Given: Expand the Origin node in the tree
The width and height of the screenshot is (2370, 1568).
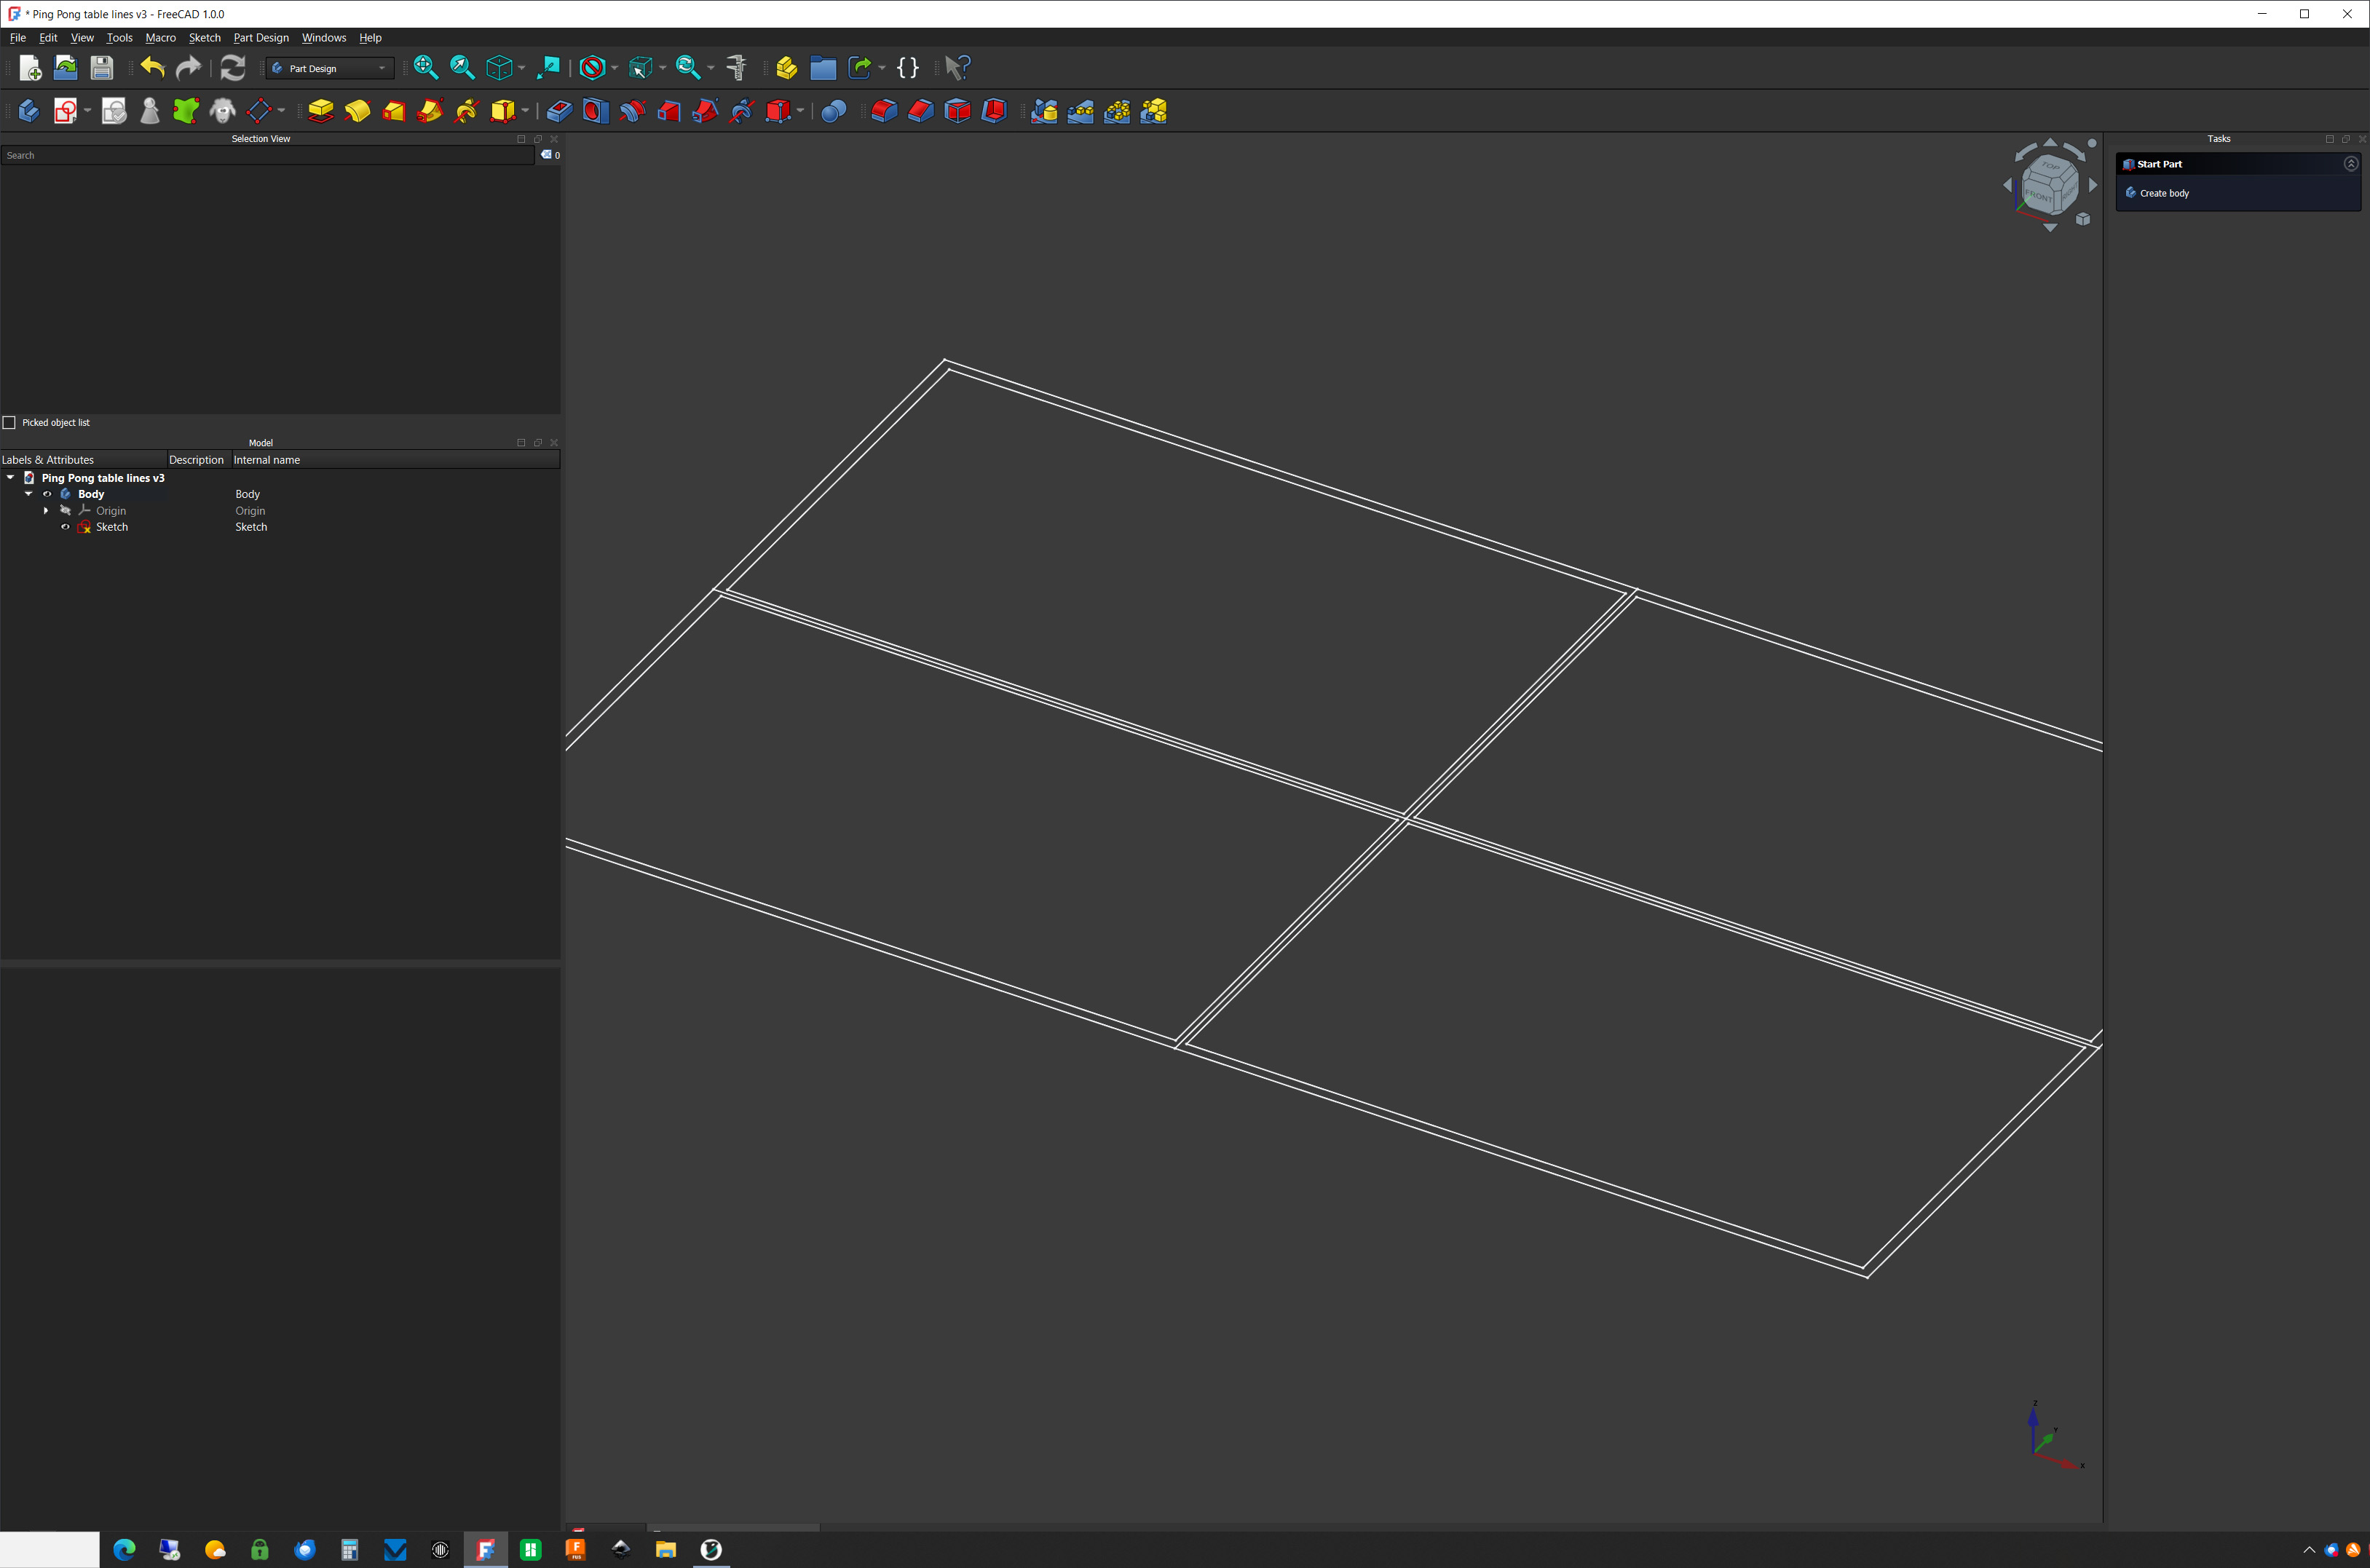Looking at the screenshot, I should pos(46,510).
